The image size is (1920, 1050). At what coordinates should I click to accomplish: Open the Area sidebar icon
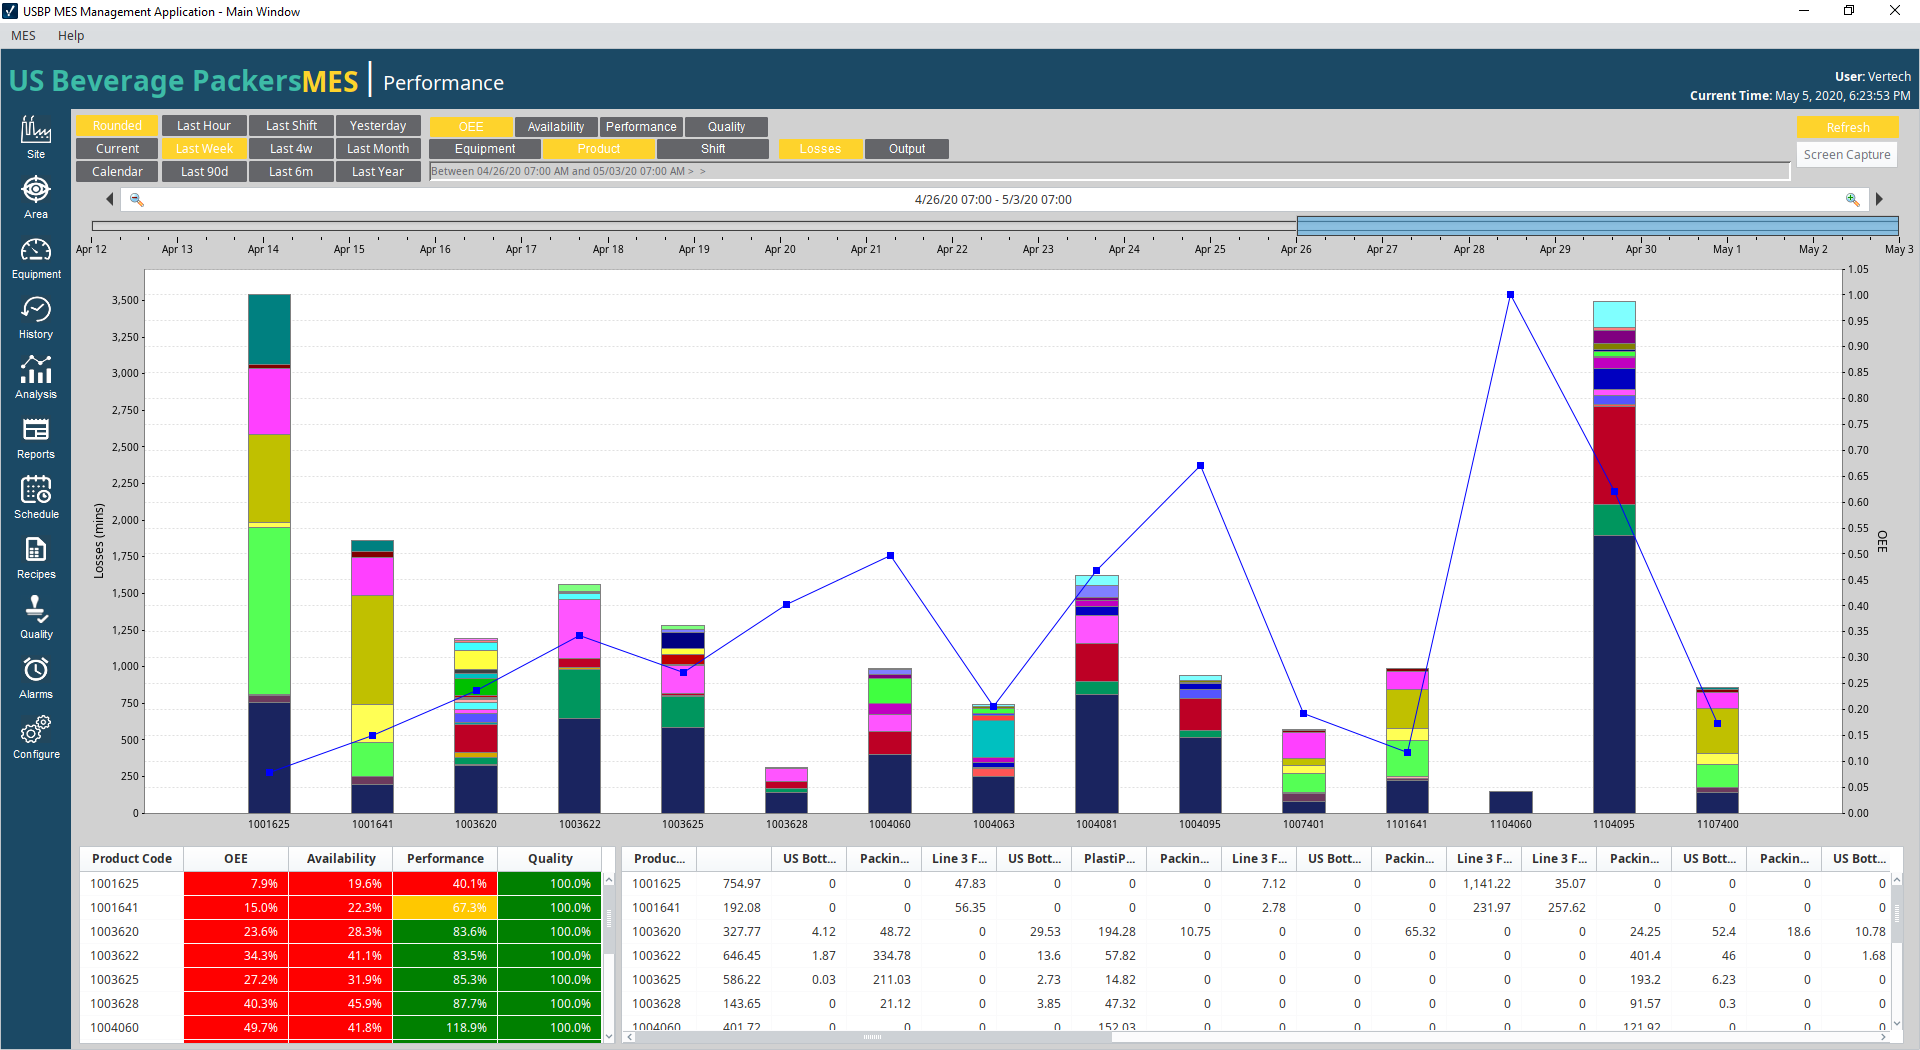[x=36, y=197]
